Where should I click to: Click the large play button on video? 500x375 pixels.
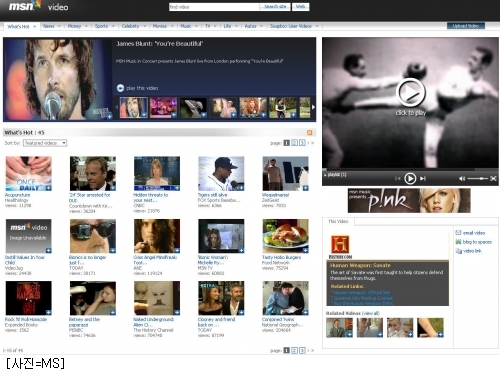coord(410,93)
